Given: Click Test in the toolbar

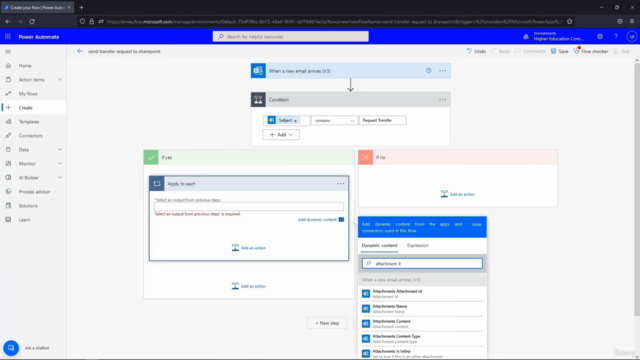Looking at the screenshot, I should coord(621,51).
